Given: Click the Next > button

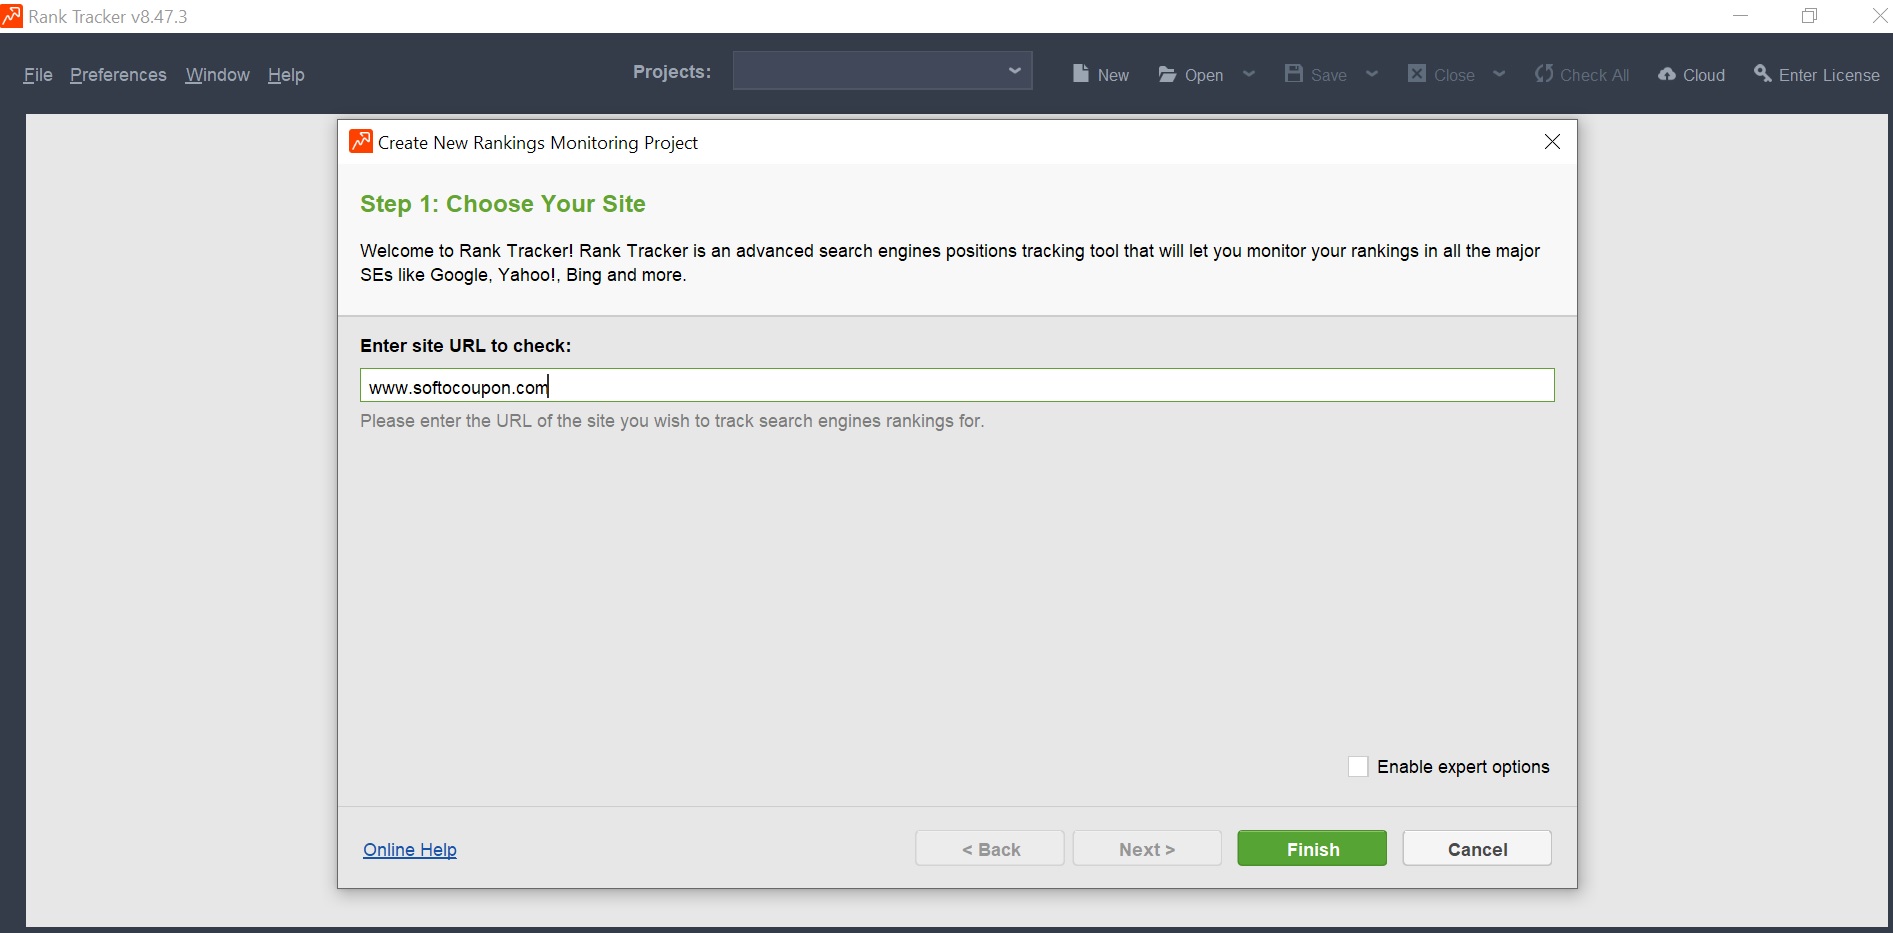Looking at the screenshot, I should [x=1147, y=849].
